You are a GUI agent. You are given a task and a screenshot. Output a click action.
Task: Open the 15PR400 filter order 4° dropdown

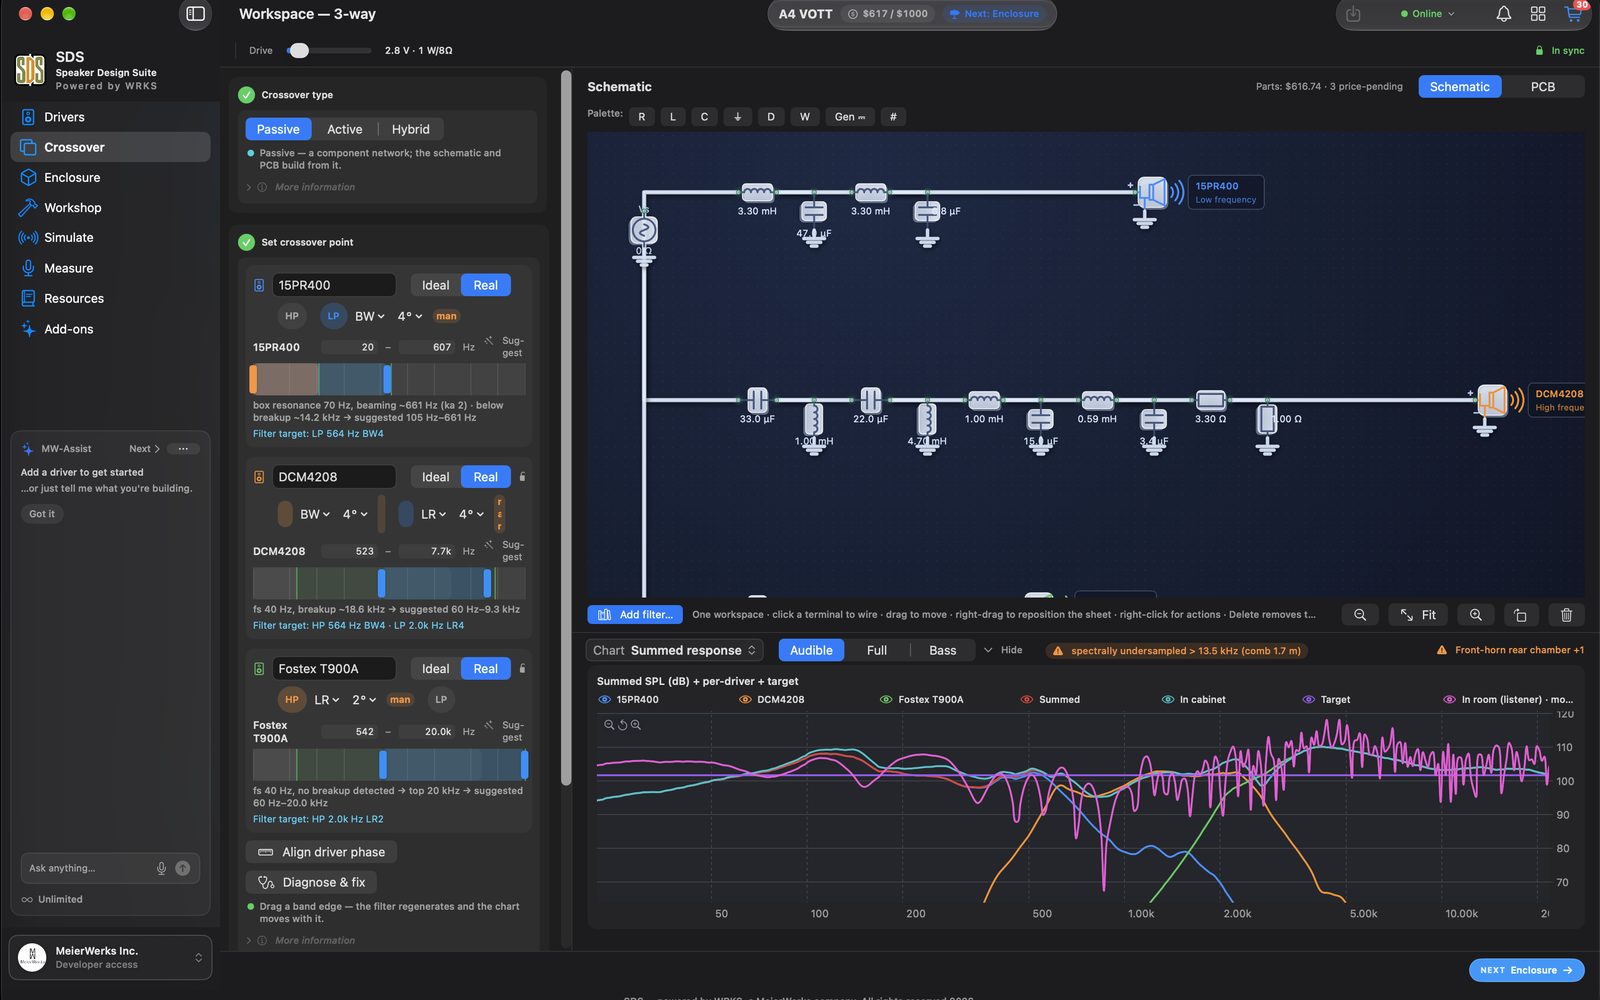click(x=410, y=316)
